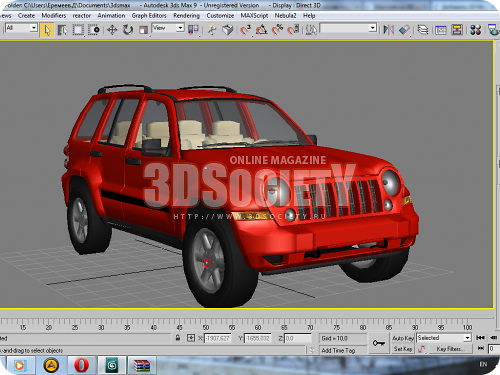Toggle the Selection Lock padlock

pyautogui.click(x=178, y=338)
